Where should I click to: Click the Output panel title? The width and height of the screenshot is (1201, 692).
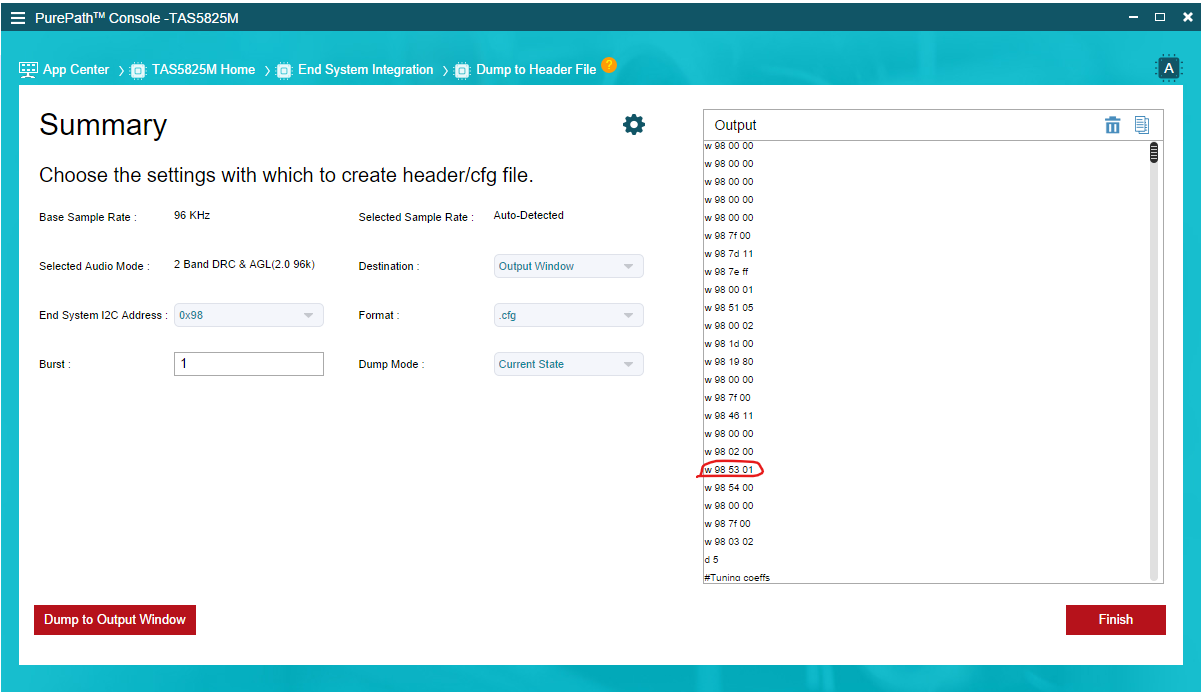click(x=736, y=125)
